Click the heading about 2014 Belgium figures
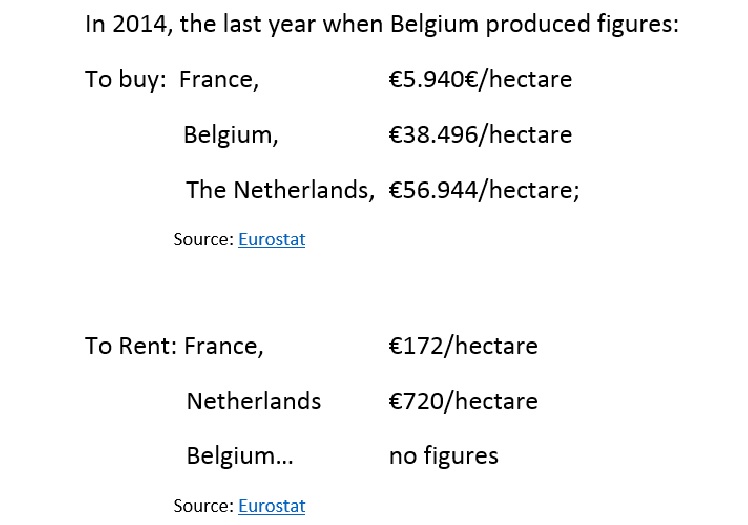 click(382, 24)
